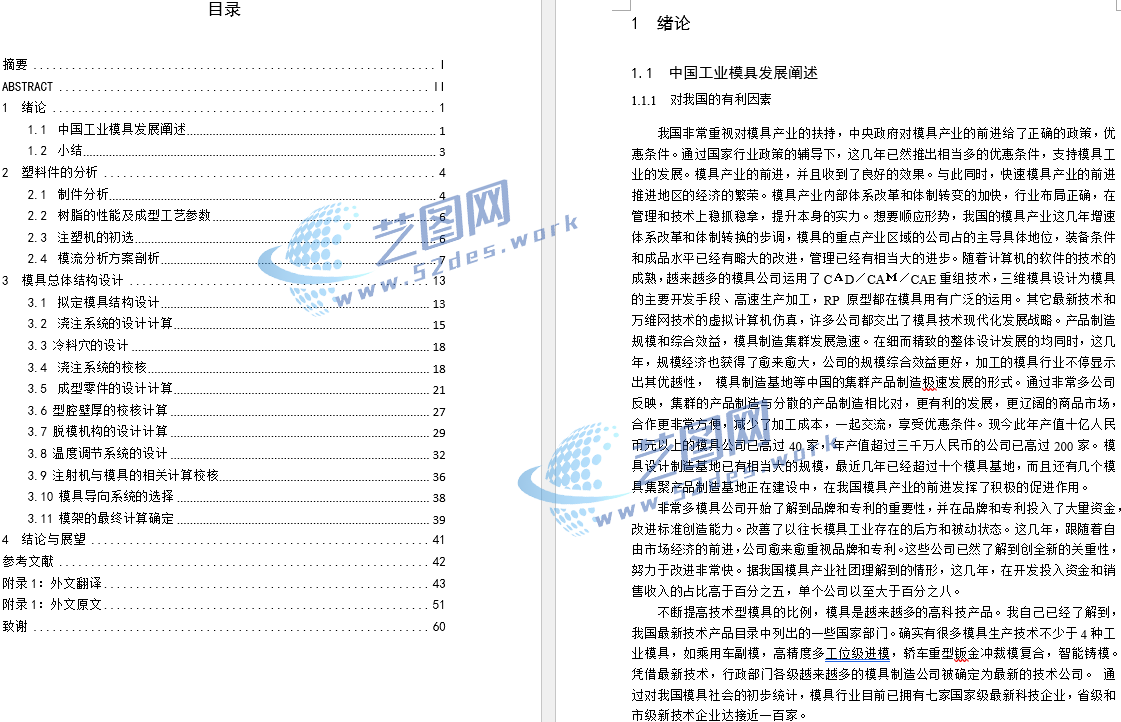
Task: Click contents entry '3.6 型腔壁厚的校核计算'
Action: (x=237, y=411)
